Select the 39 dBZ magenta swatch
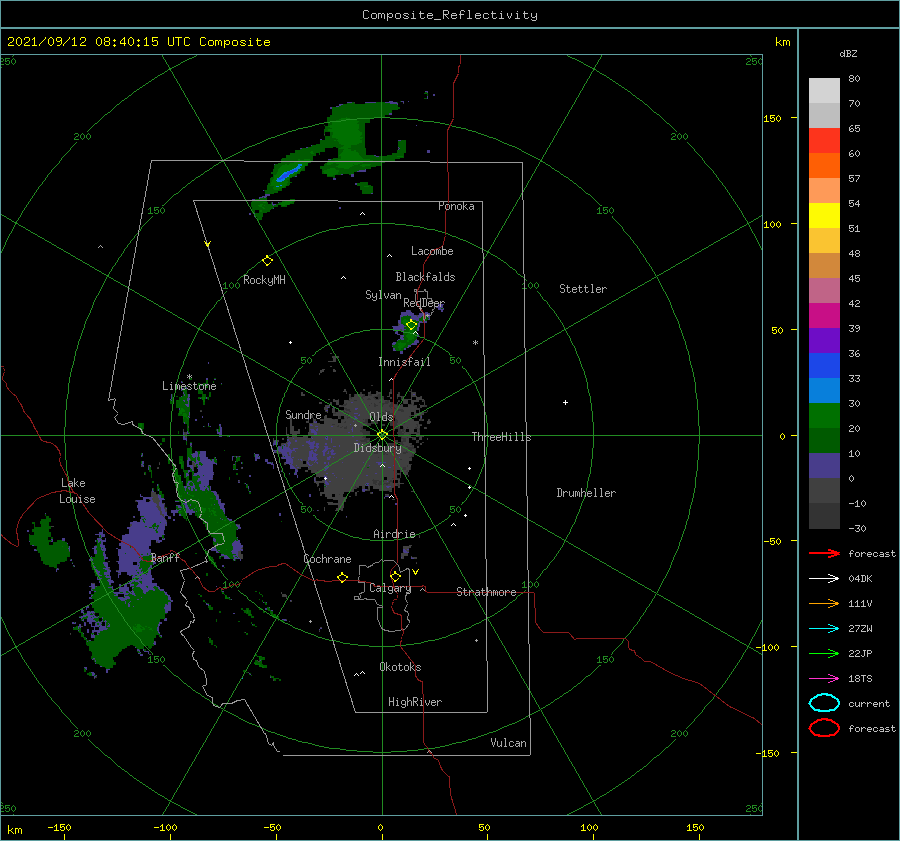This screenshot has width=900, height=841. 824,315
